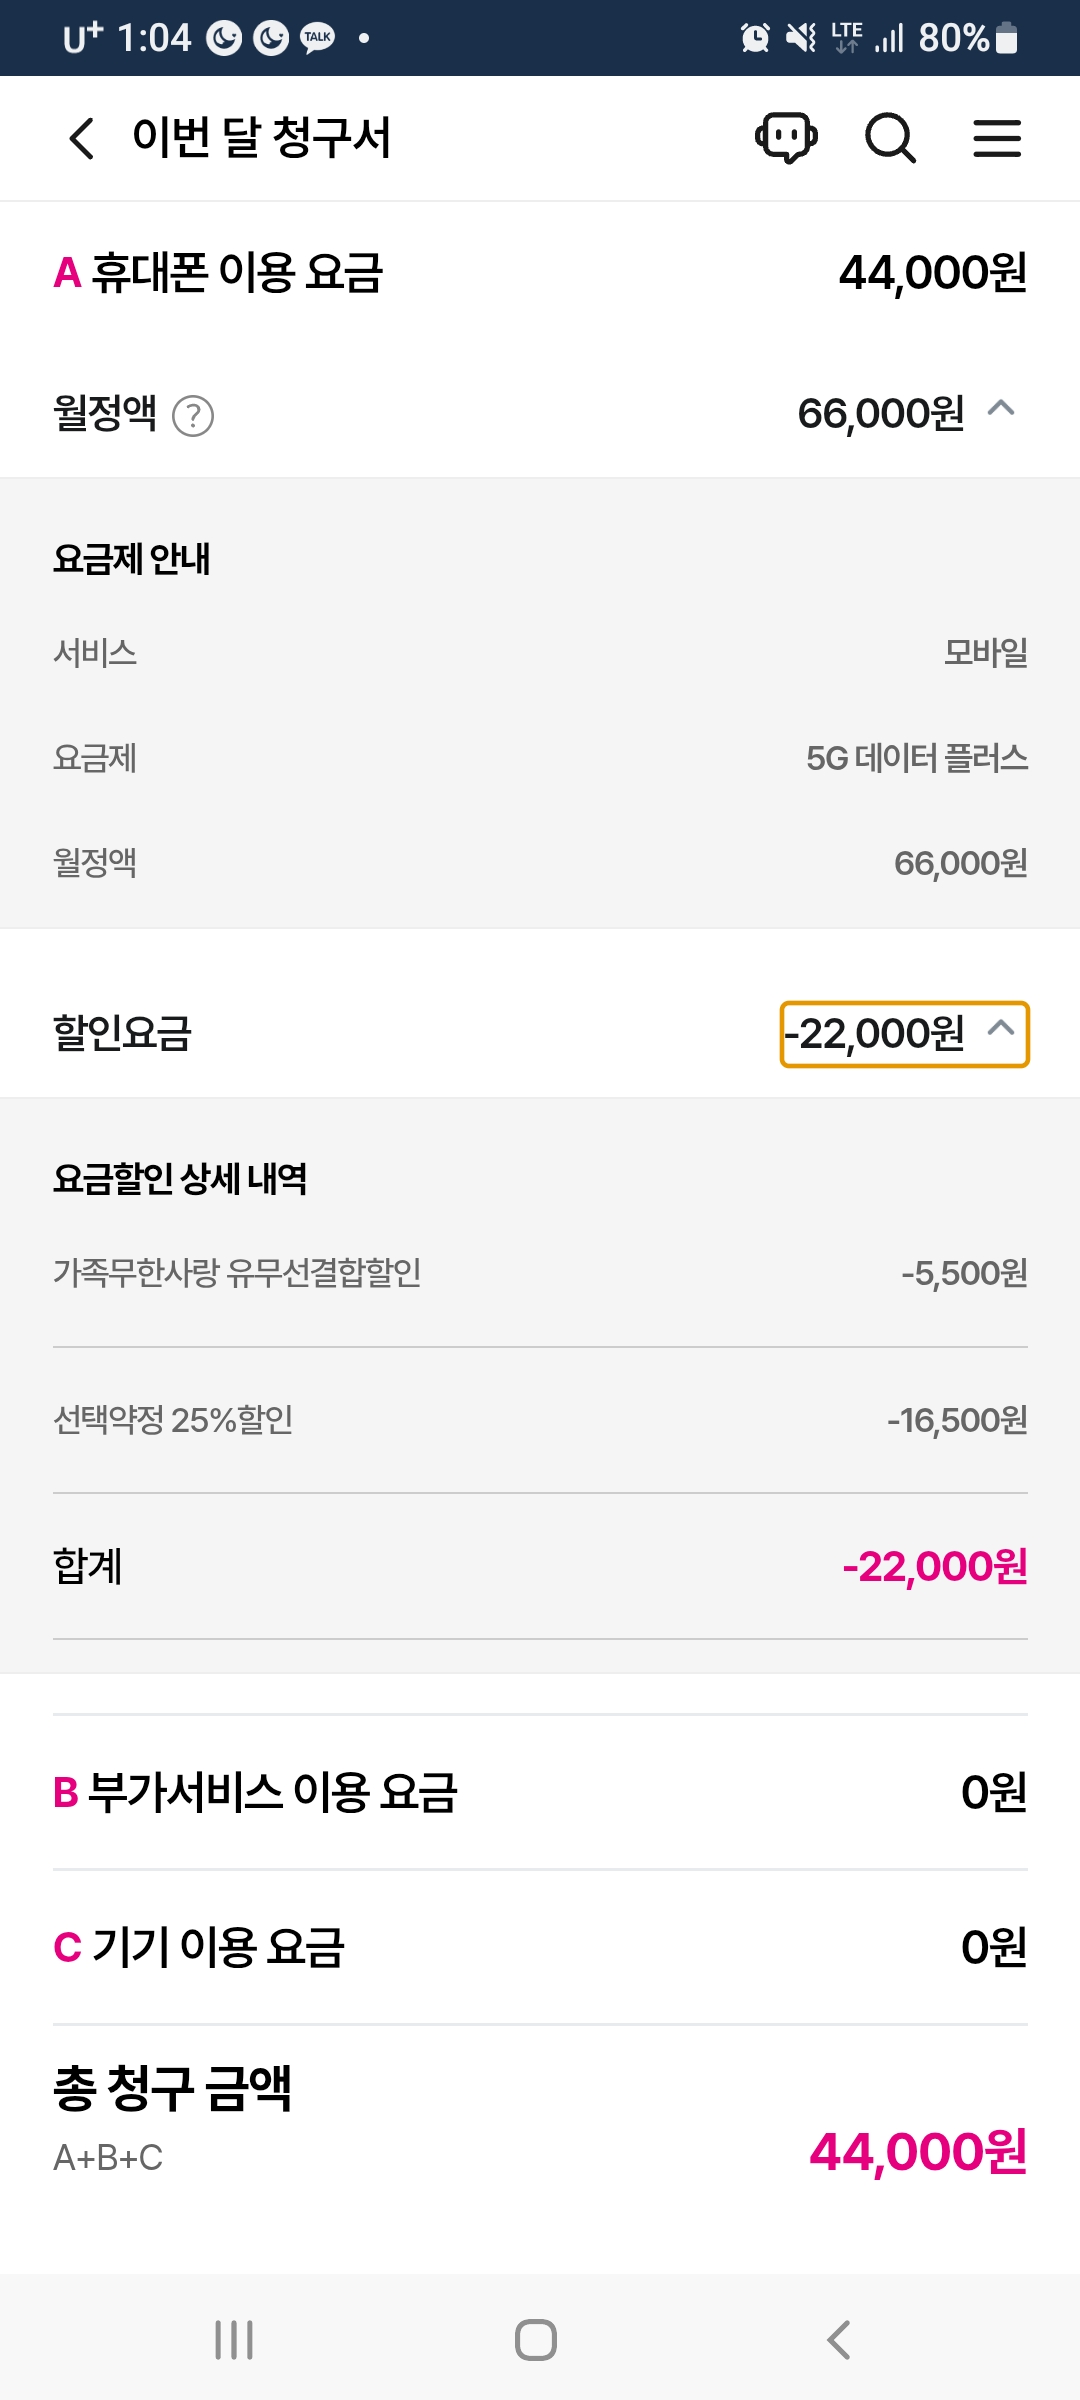
Task: Open the chatbot assistant icon
Action: pos(786,137)
